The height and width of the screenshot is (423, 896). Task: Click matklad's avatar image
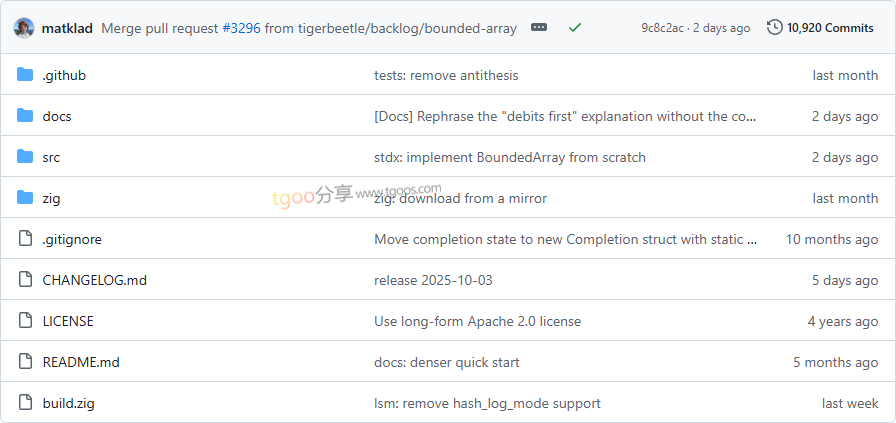[x=24, y=28]
